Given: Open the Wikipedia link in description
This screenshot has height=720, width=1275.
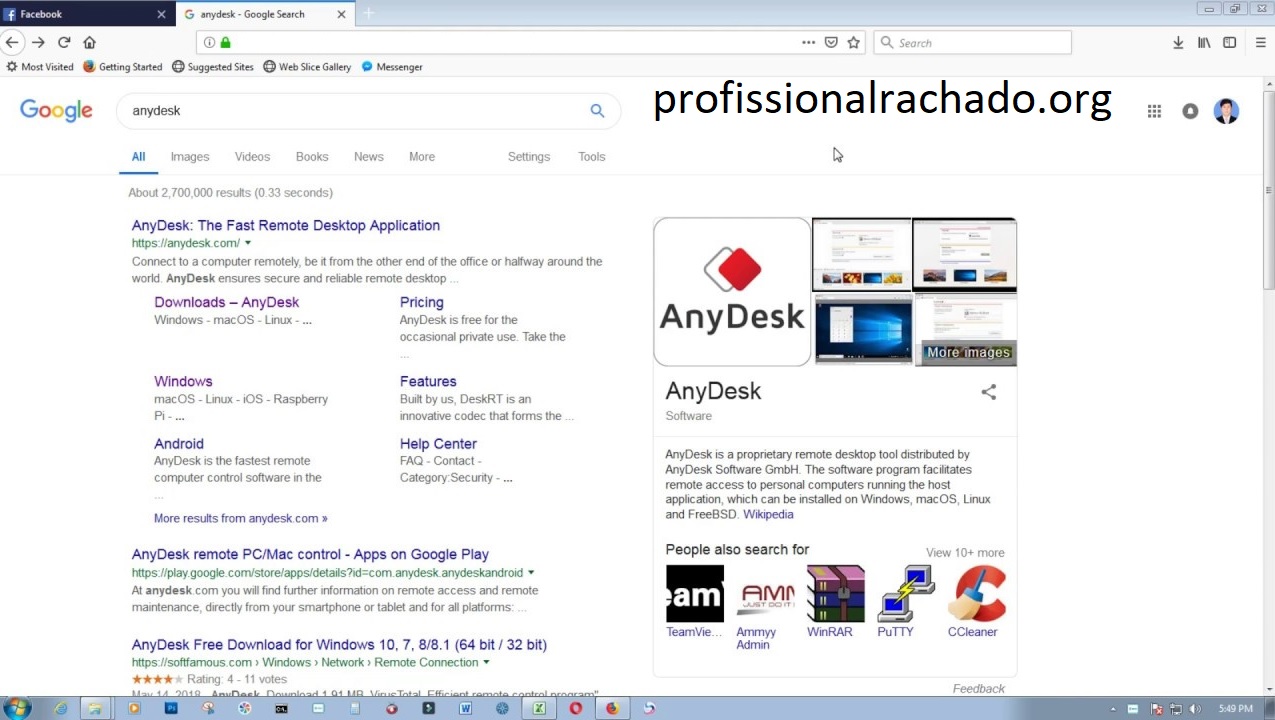Looking at the screenshot, I should coord(768,514).
